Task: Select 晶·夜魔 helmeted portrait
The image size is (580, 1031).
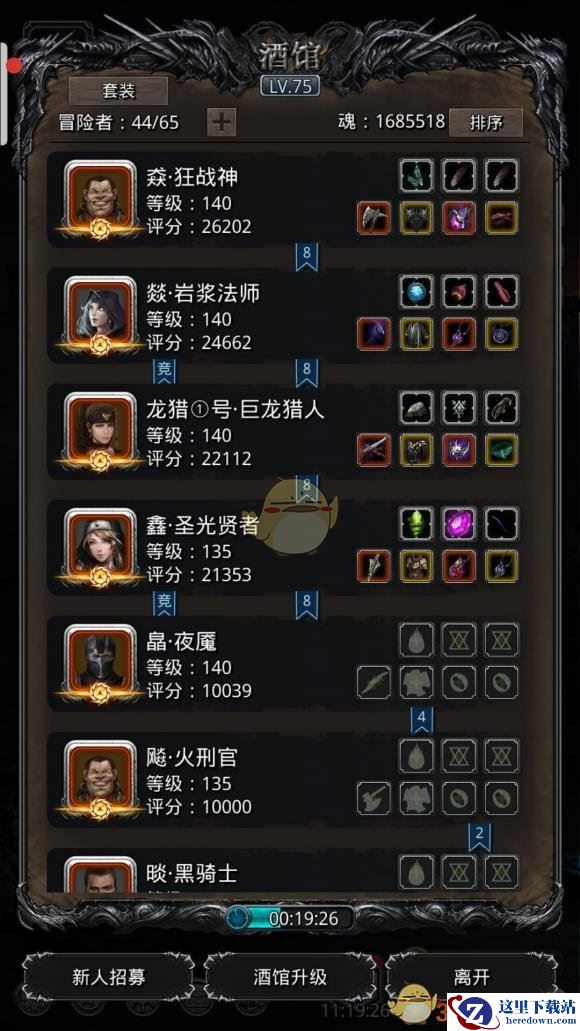Action: [x=101, y=661]
